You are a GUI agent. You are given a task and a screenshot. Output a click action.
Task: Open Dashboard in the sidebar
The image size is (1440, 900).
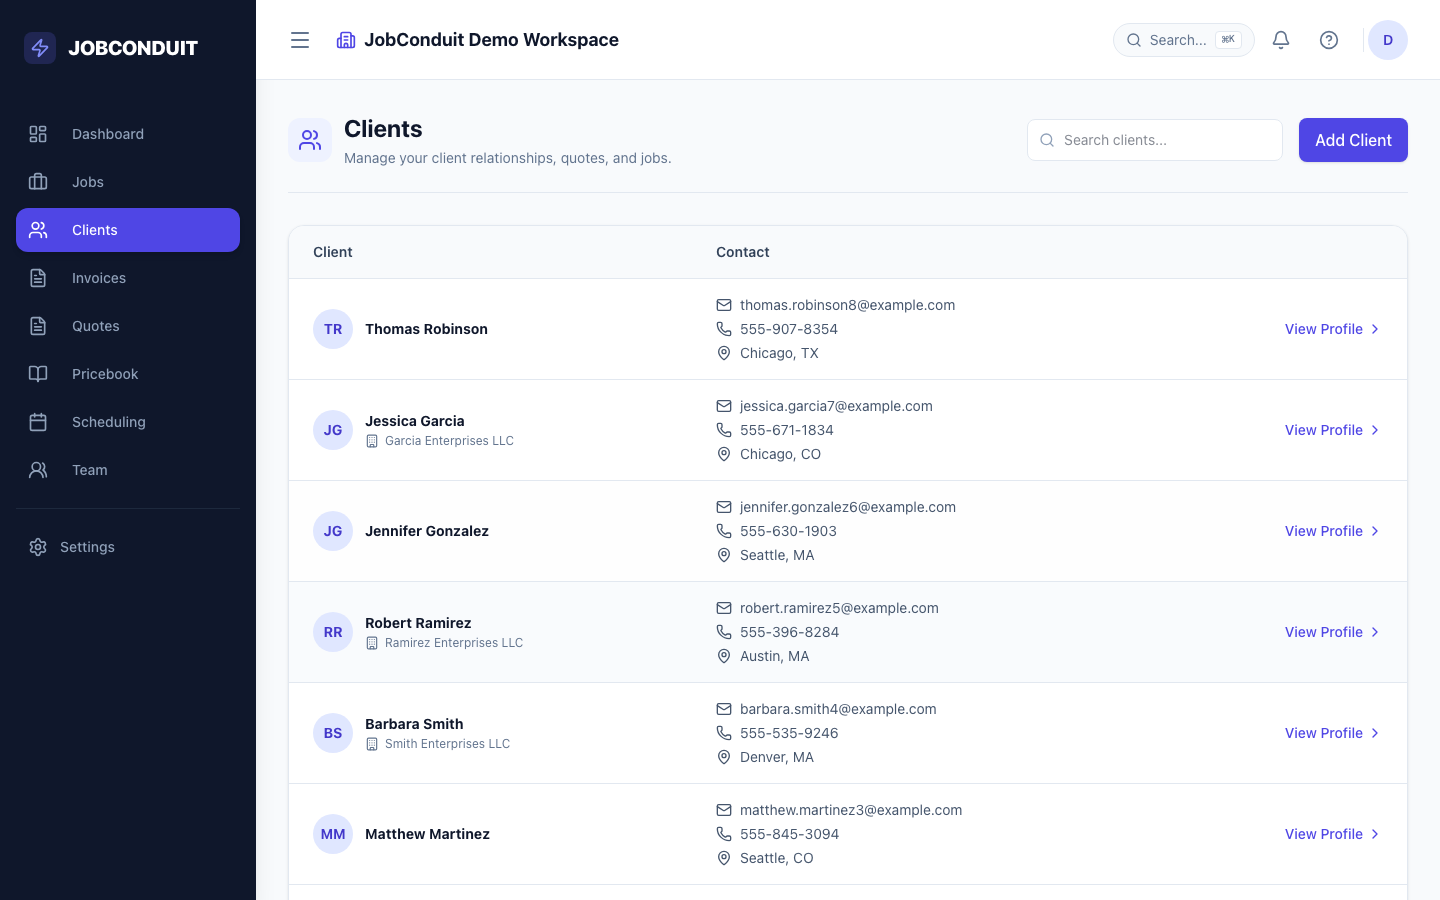(x=128, y=134)
